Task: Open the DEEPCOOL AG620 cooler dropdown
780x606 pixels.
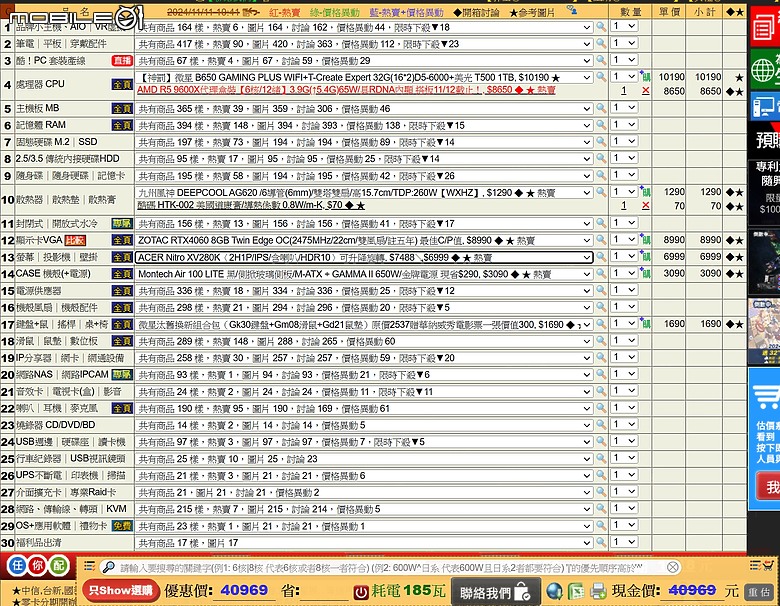Action: 364,193
